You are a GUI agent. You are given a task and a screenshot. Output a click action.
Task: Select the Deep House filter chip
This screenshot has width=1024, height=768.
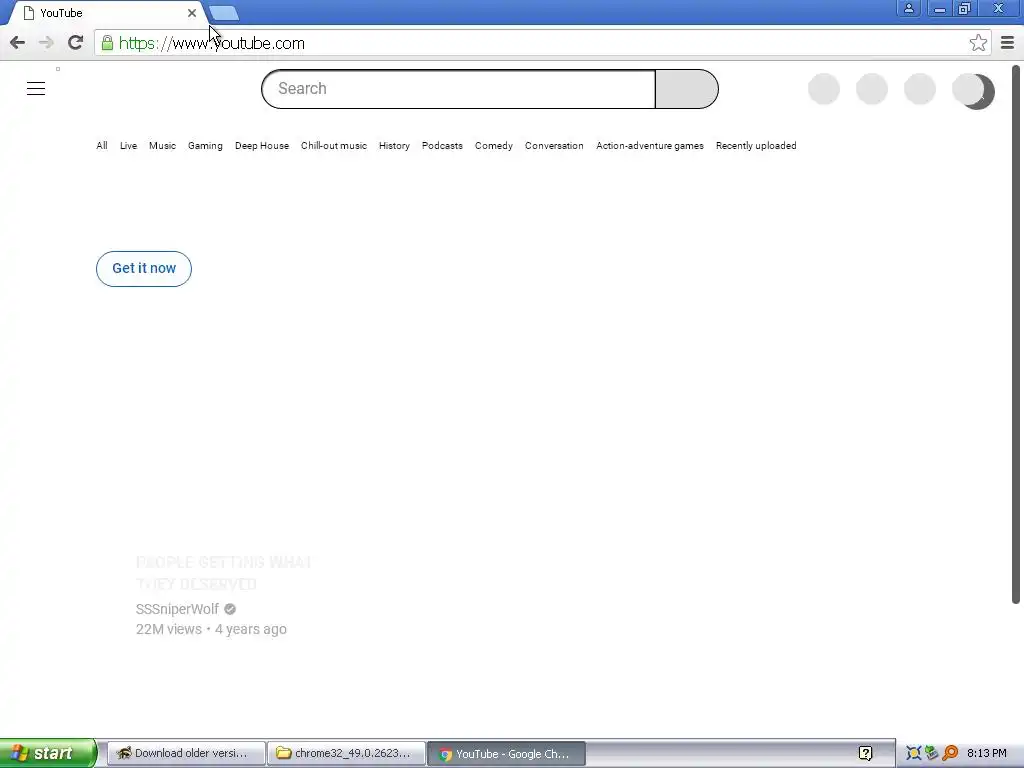pos(262,146)
